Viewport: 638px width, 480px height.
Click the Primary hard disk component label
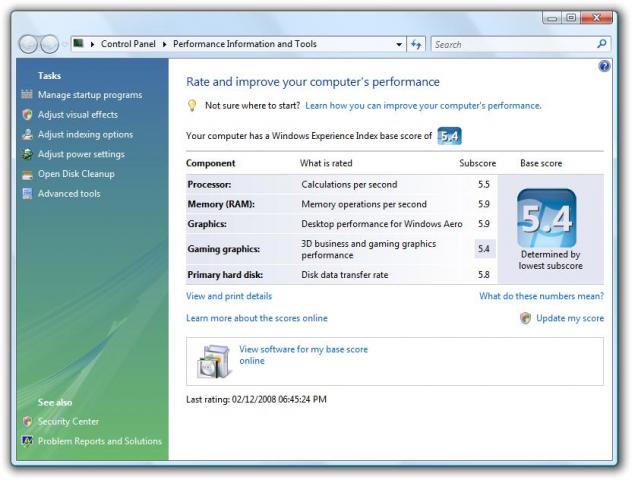click(225, 275)
